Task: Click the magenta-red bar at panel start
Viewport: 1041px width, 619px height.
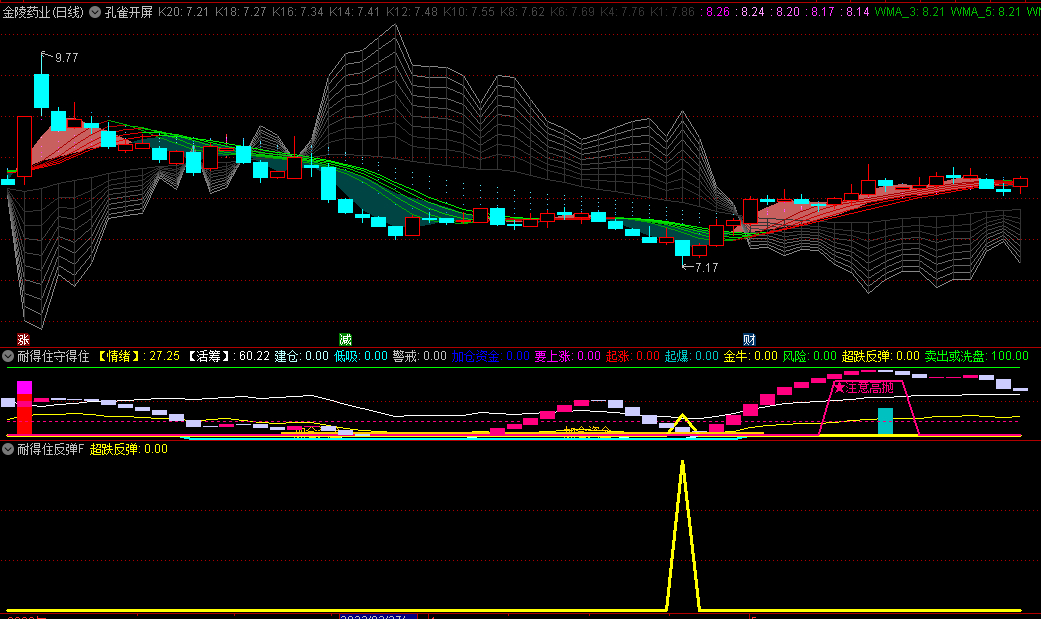Action: click(25, 408)
